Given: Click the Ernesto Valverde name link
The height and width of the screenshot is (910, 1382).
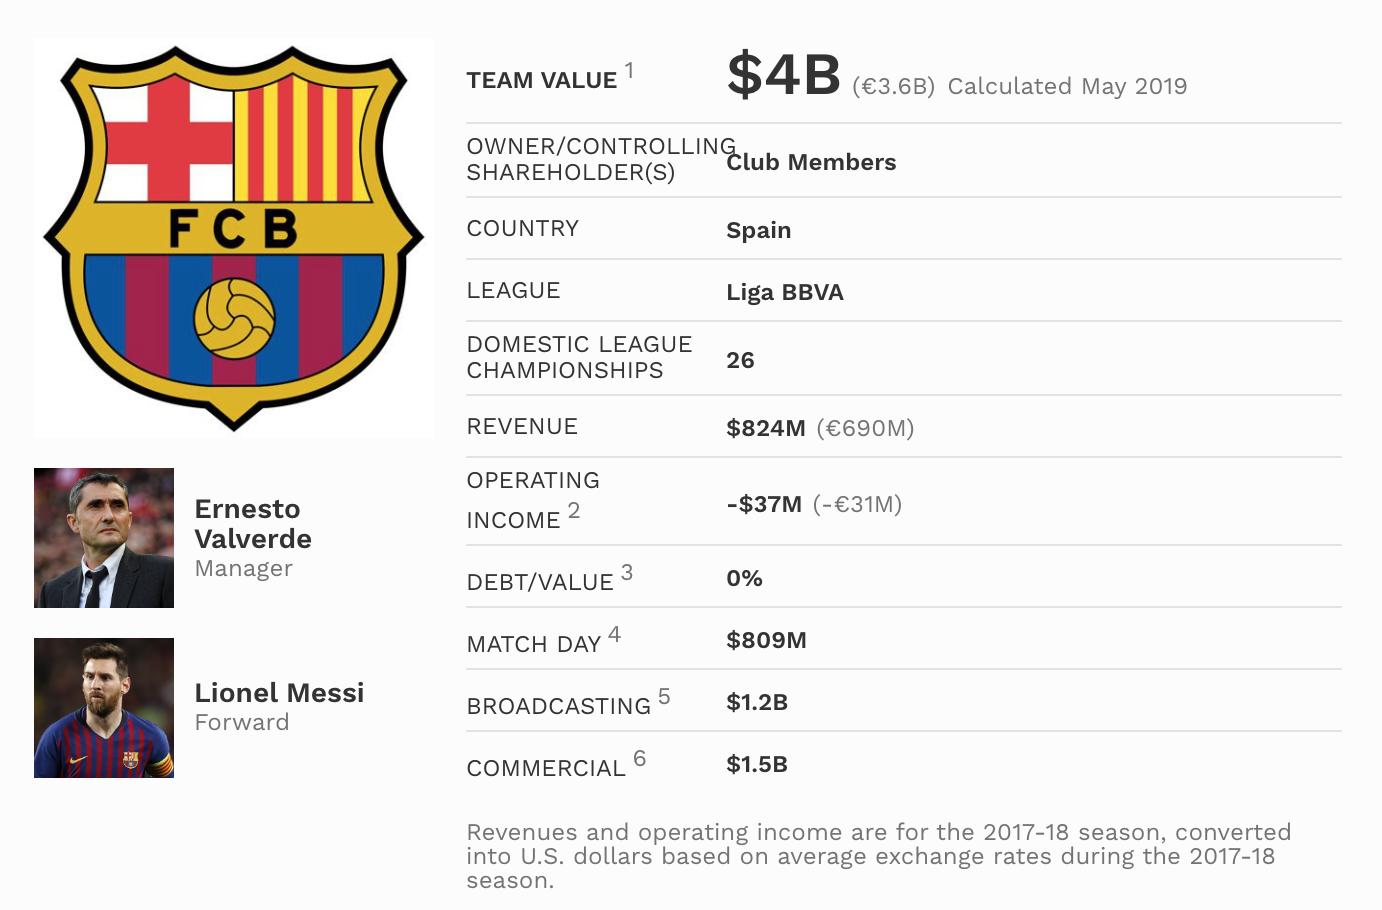Looking at the screenshot, I should [x=253, y=524].
